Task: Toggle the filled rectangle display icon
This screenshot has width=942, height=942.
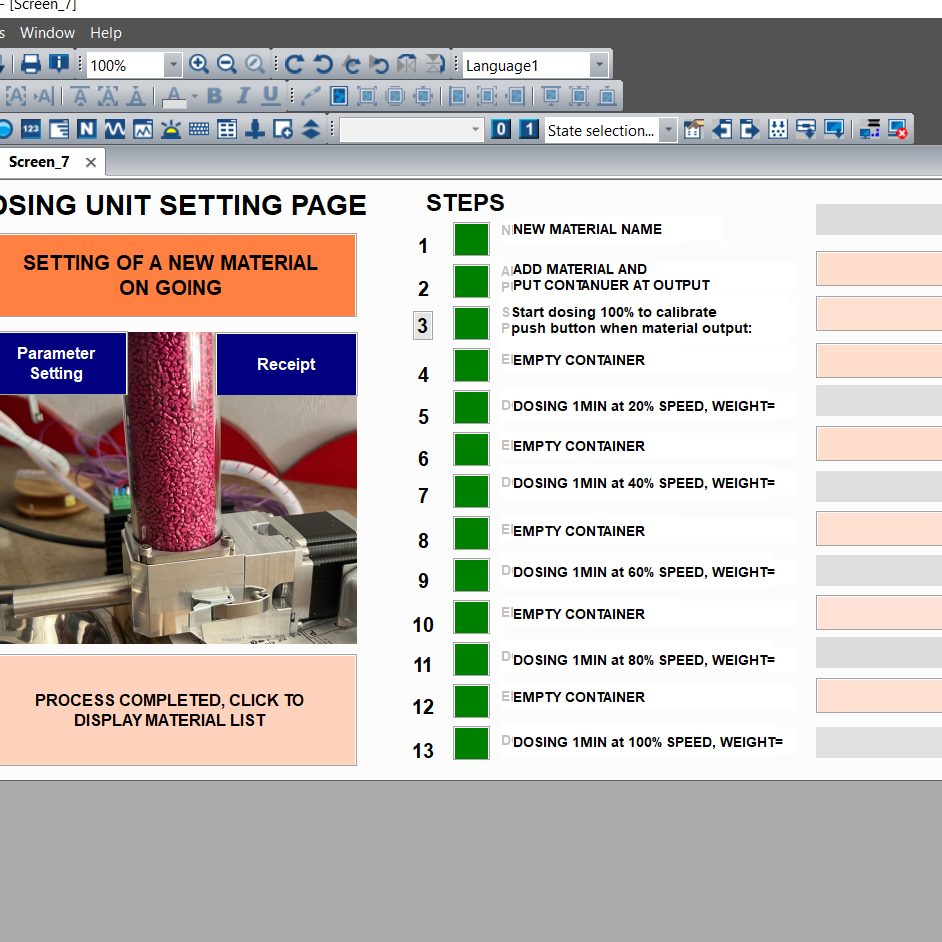Action: click(x=339, y=95)
